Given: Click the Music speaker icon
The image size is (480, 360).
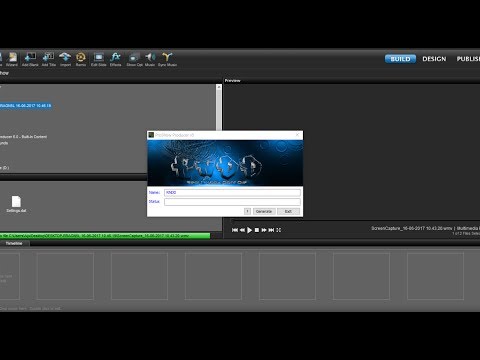Looking at the screenshot, I should (150, 60).
